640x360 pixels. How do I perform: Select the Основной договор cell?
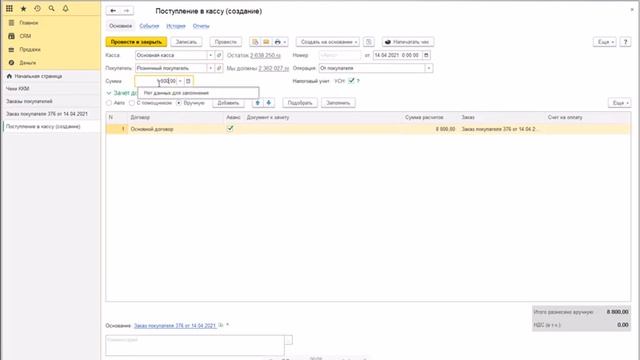tap(176, 129)
